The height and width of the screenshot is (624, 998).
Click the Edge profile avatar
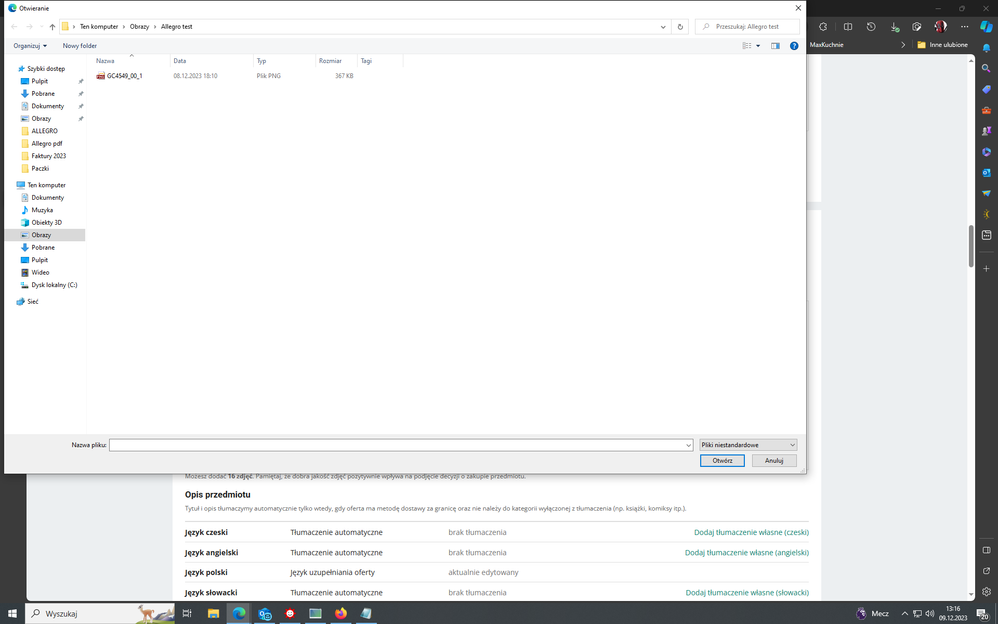(x=940, y=27)
